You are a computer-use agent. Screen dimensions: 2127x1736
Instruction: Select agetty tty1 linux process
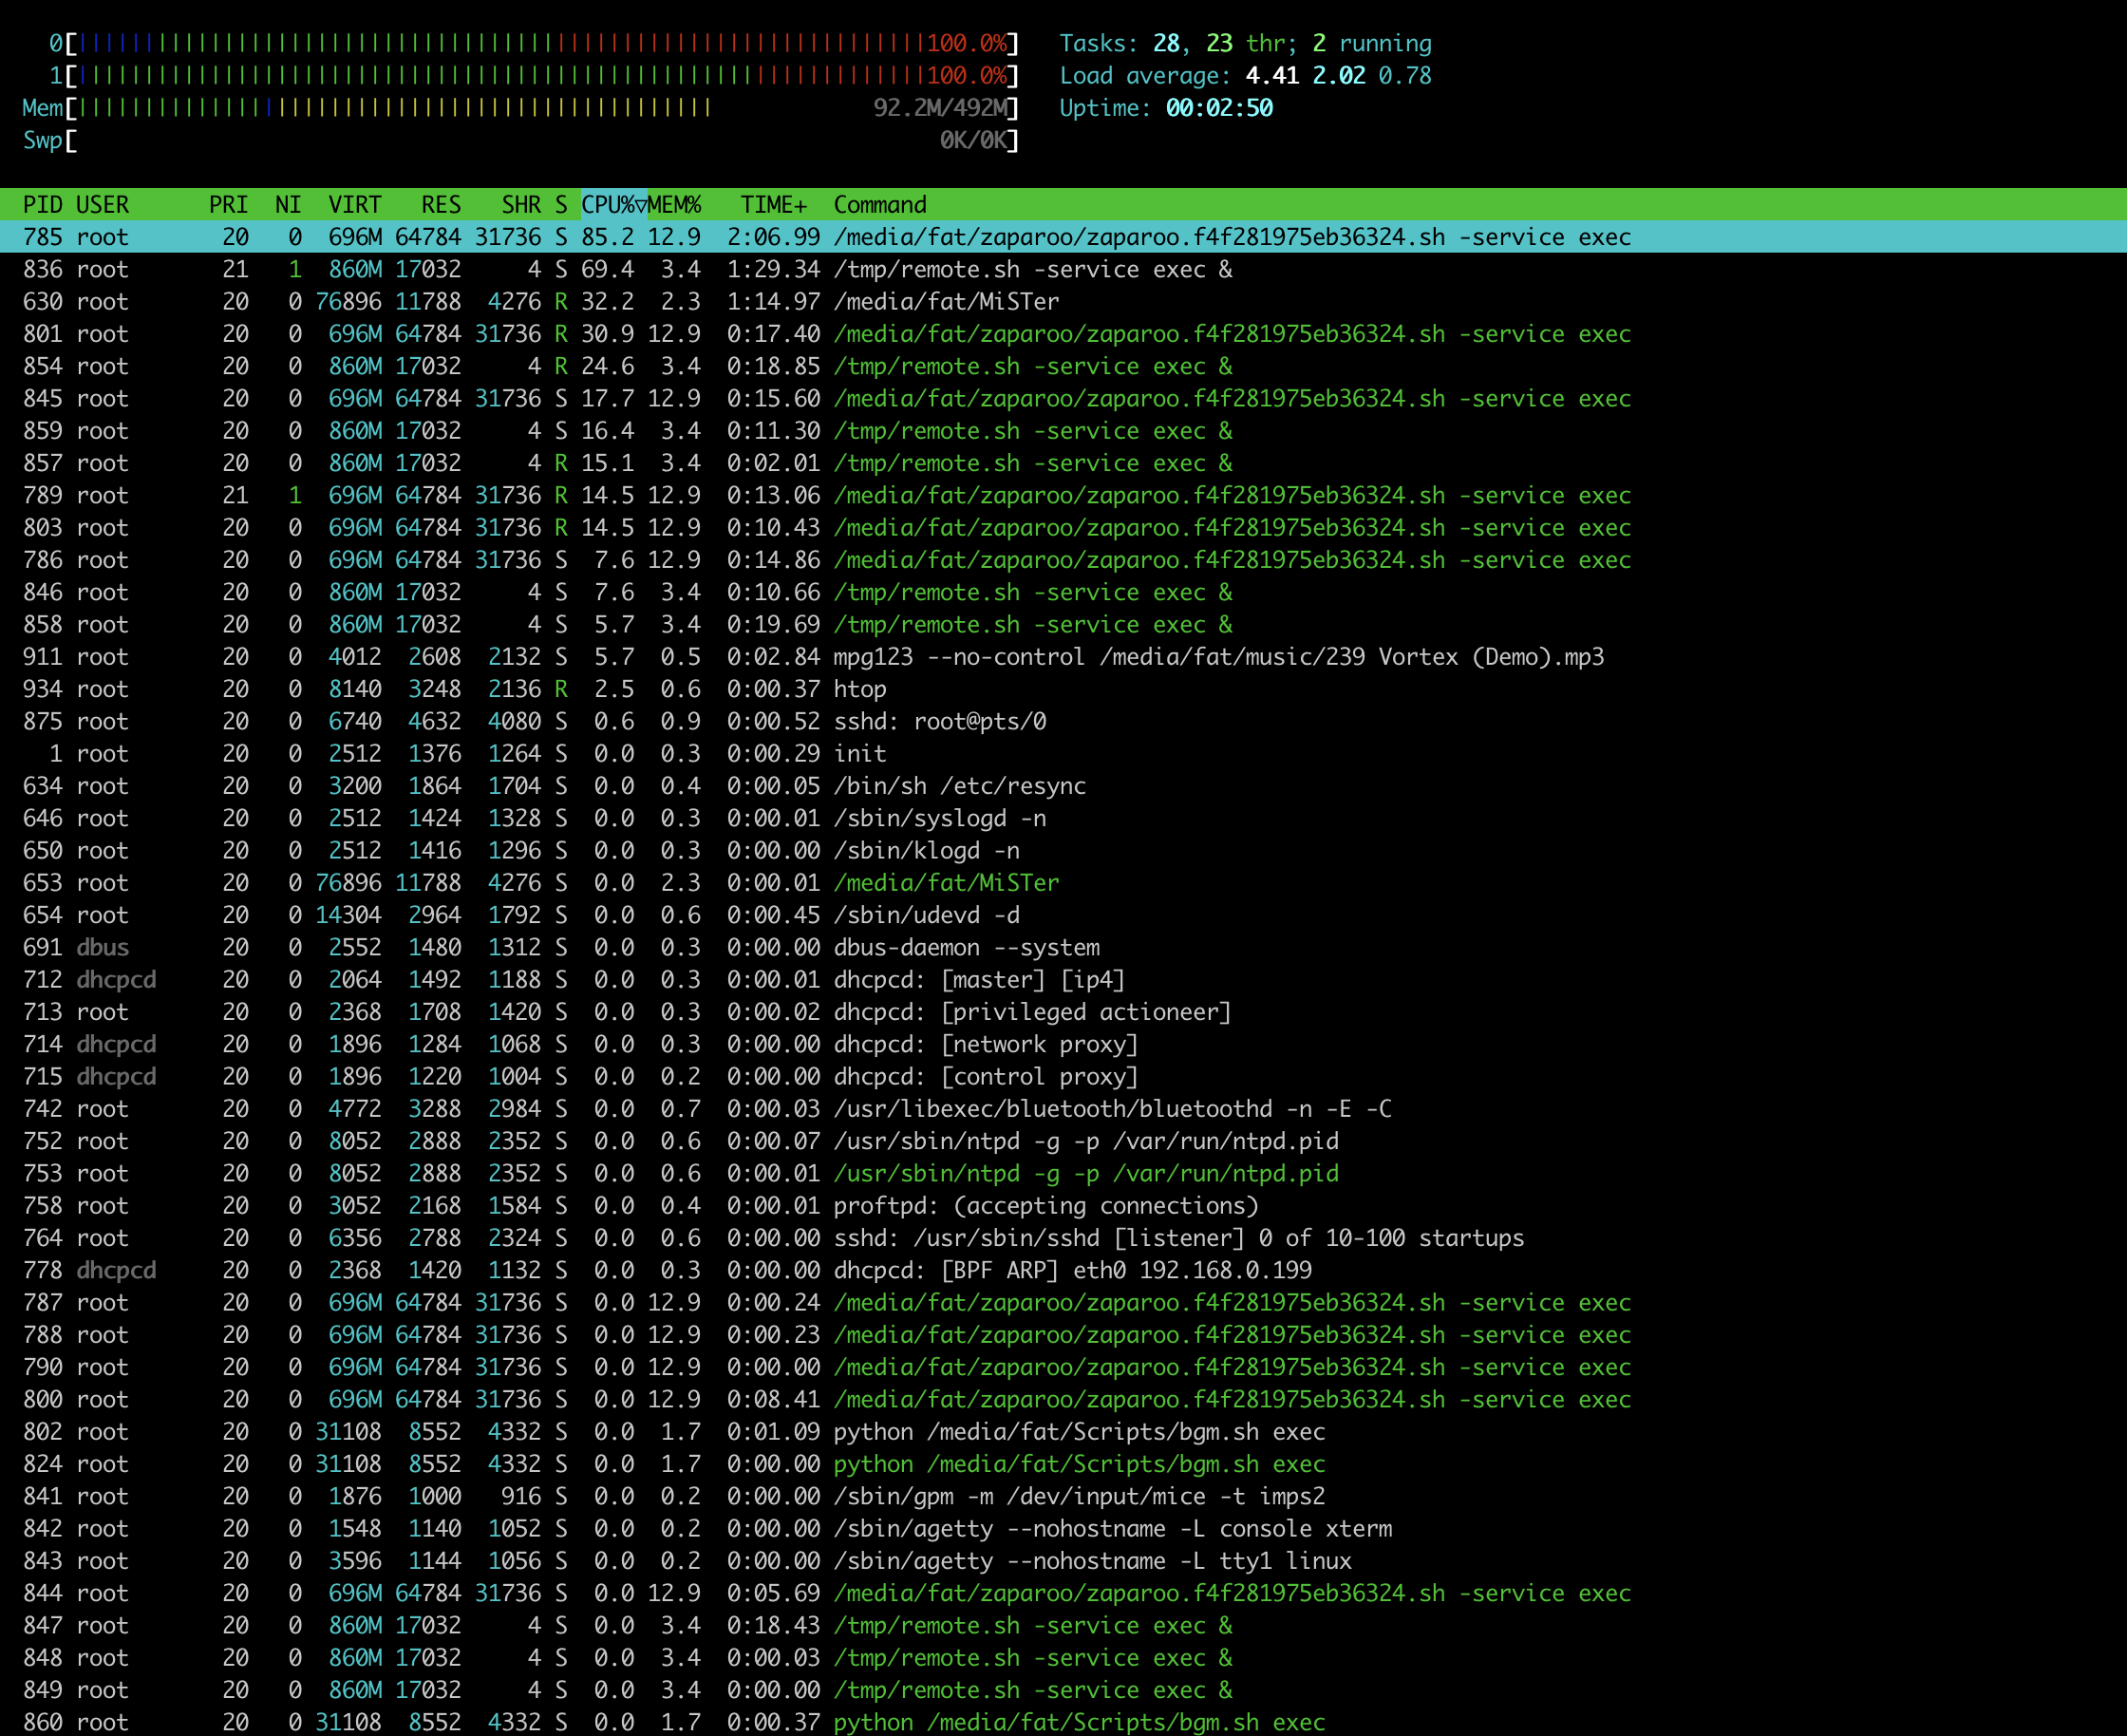point(1063,1561)
